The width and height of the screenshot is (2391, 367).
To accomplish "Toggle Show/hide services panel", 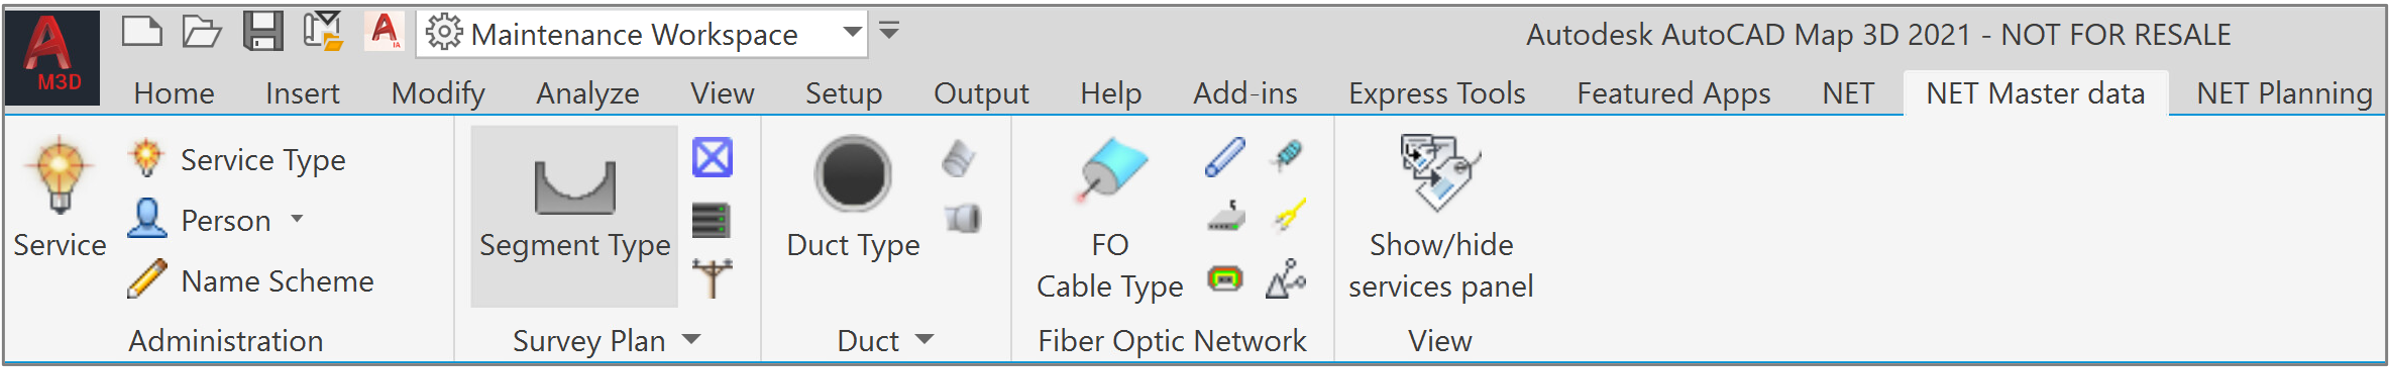I will tap(1440, 218).
